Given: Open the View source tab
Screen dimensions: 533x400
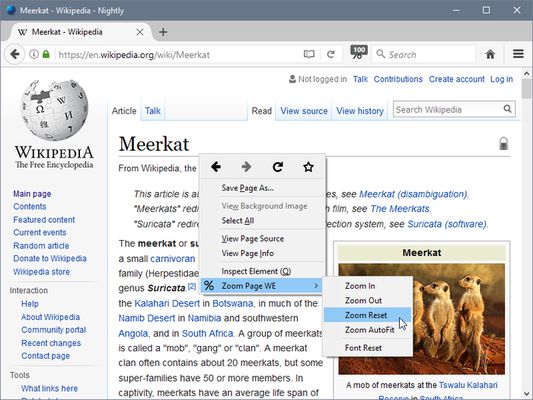Looking at the screenshot, I should [304, 111].
